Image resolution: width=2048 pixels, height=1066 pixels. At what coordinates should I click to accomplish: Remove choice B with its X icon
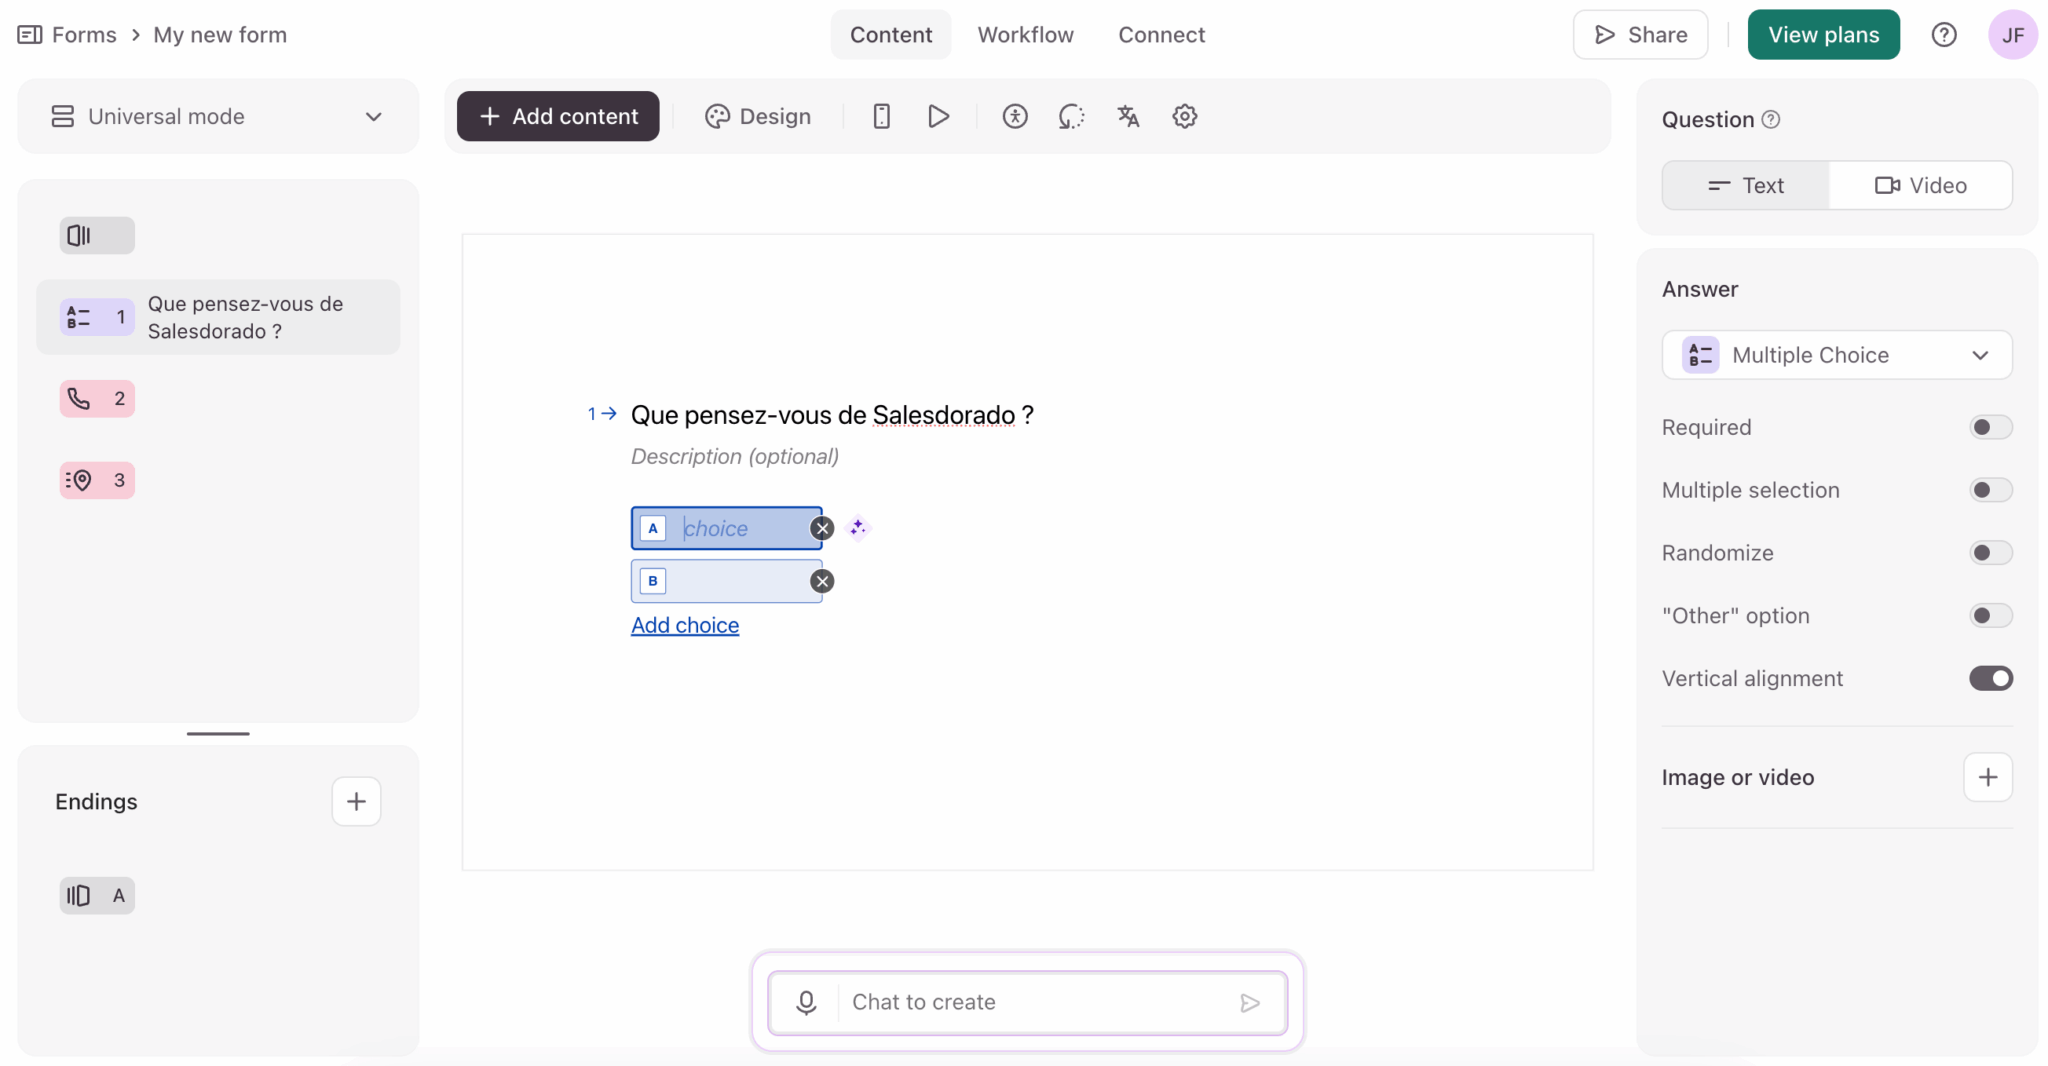point(822,581)
